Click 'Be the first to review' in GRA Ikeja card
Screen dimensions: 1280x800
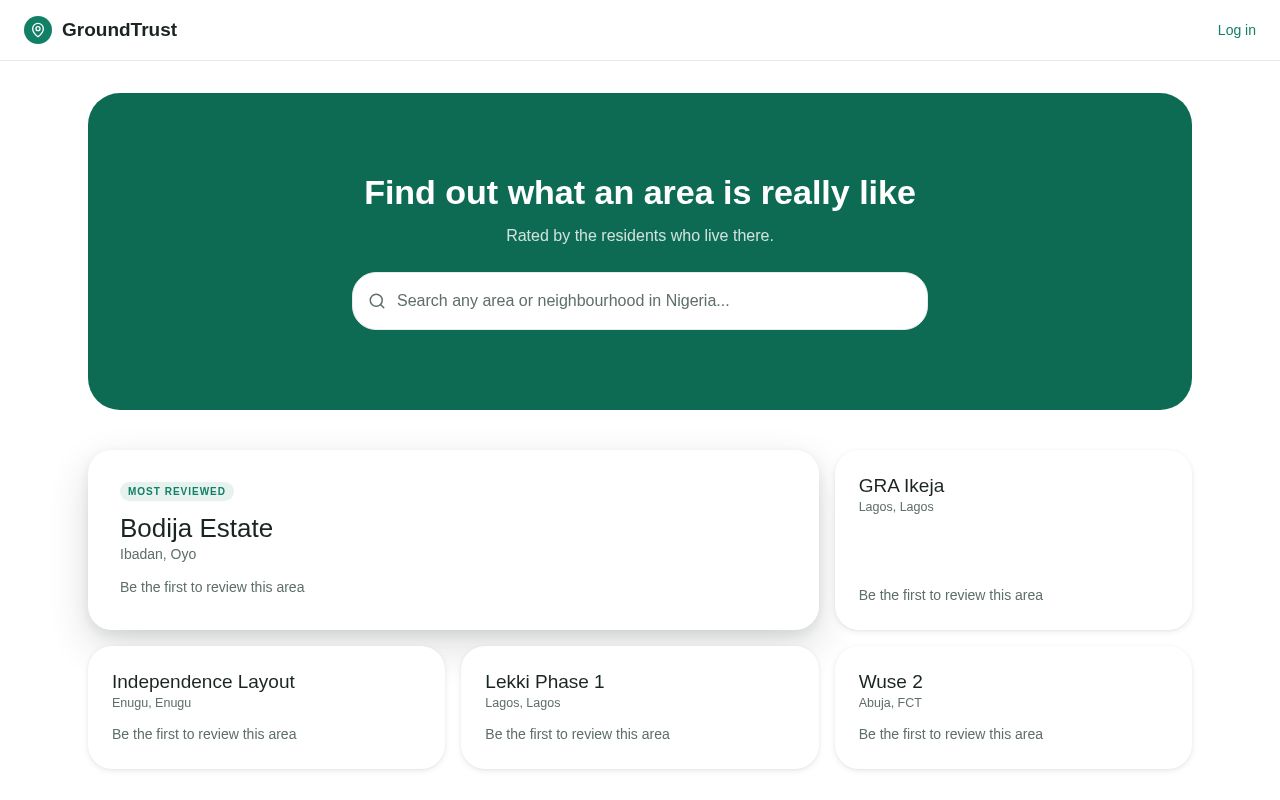951,595
